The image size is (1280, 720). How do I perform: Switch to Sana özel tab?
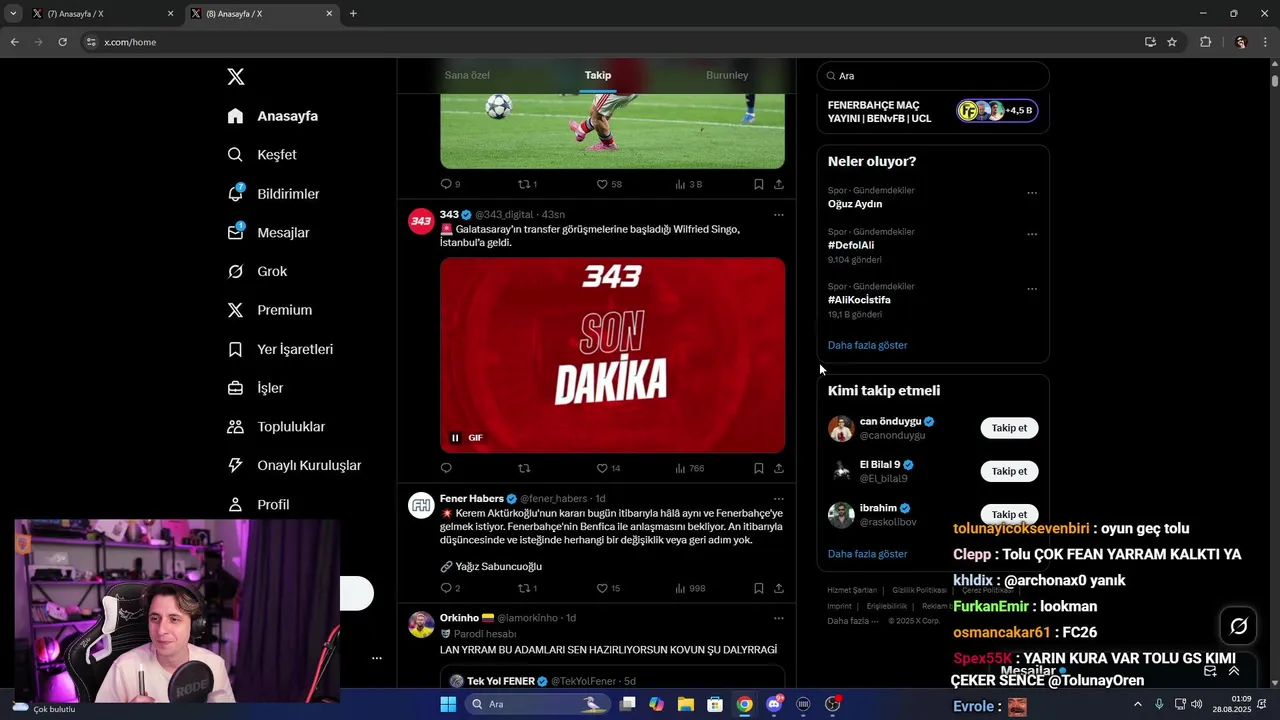coord(467,75)
